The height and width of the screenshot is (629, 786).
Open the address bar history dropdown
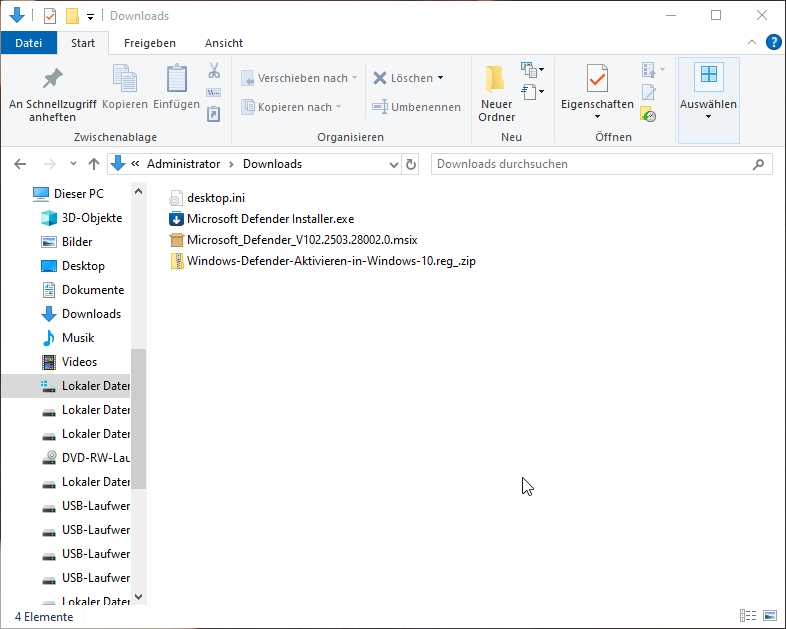tap(394, 164)
